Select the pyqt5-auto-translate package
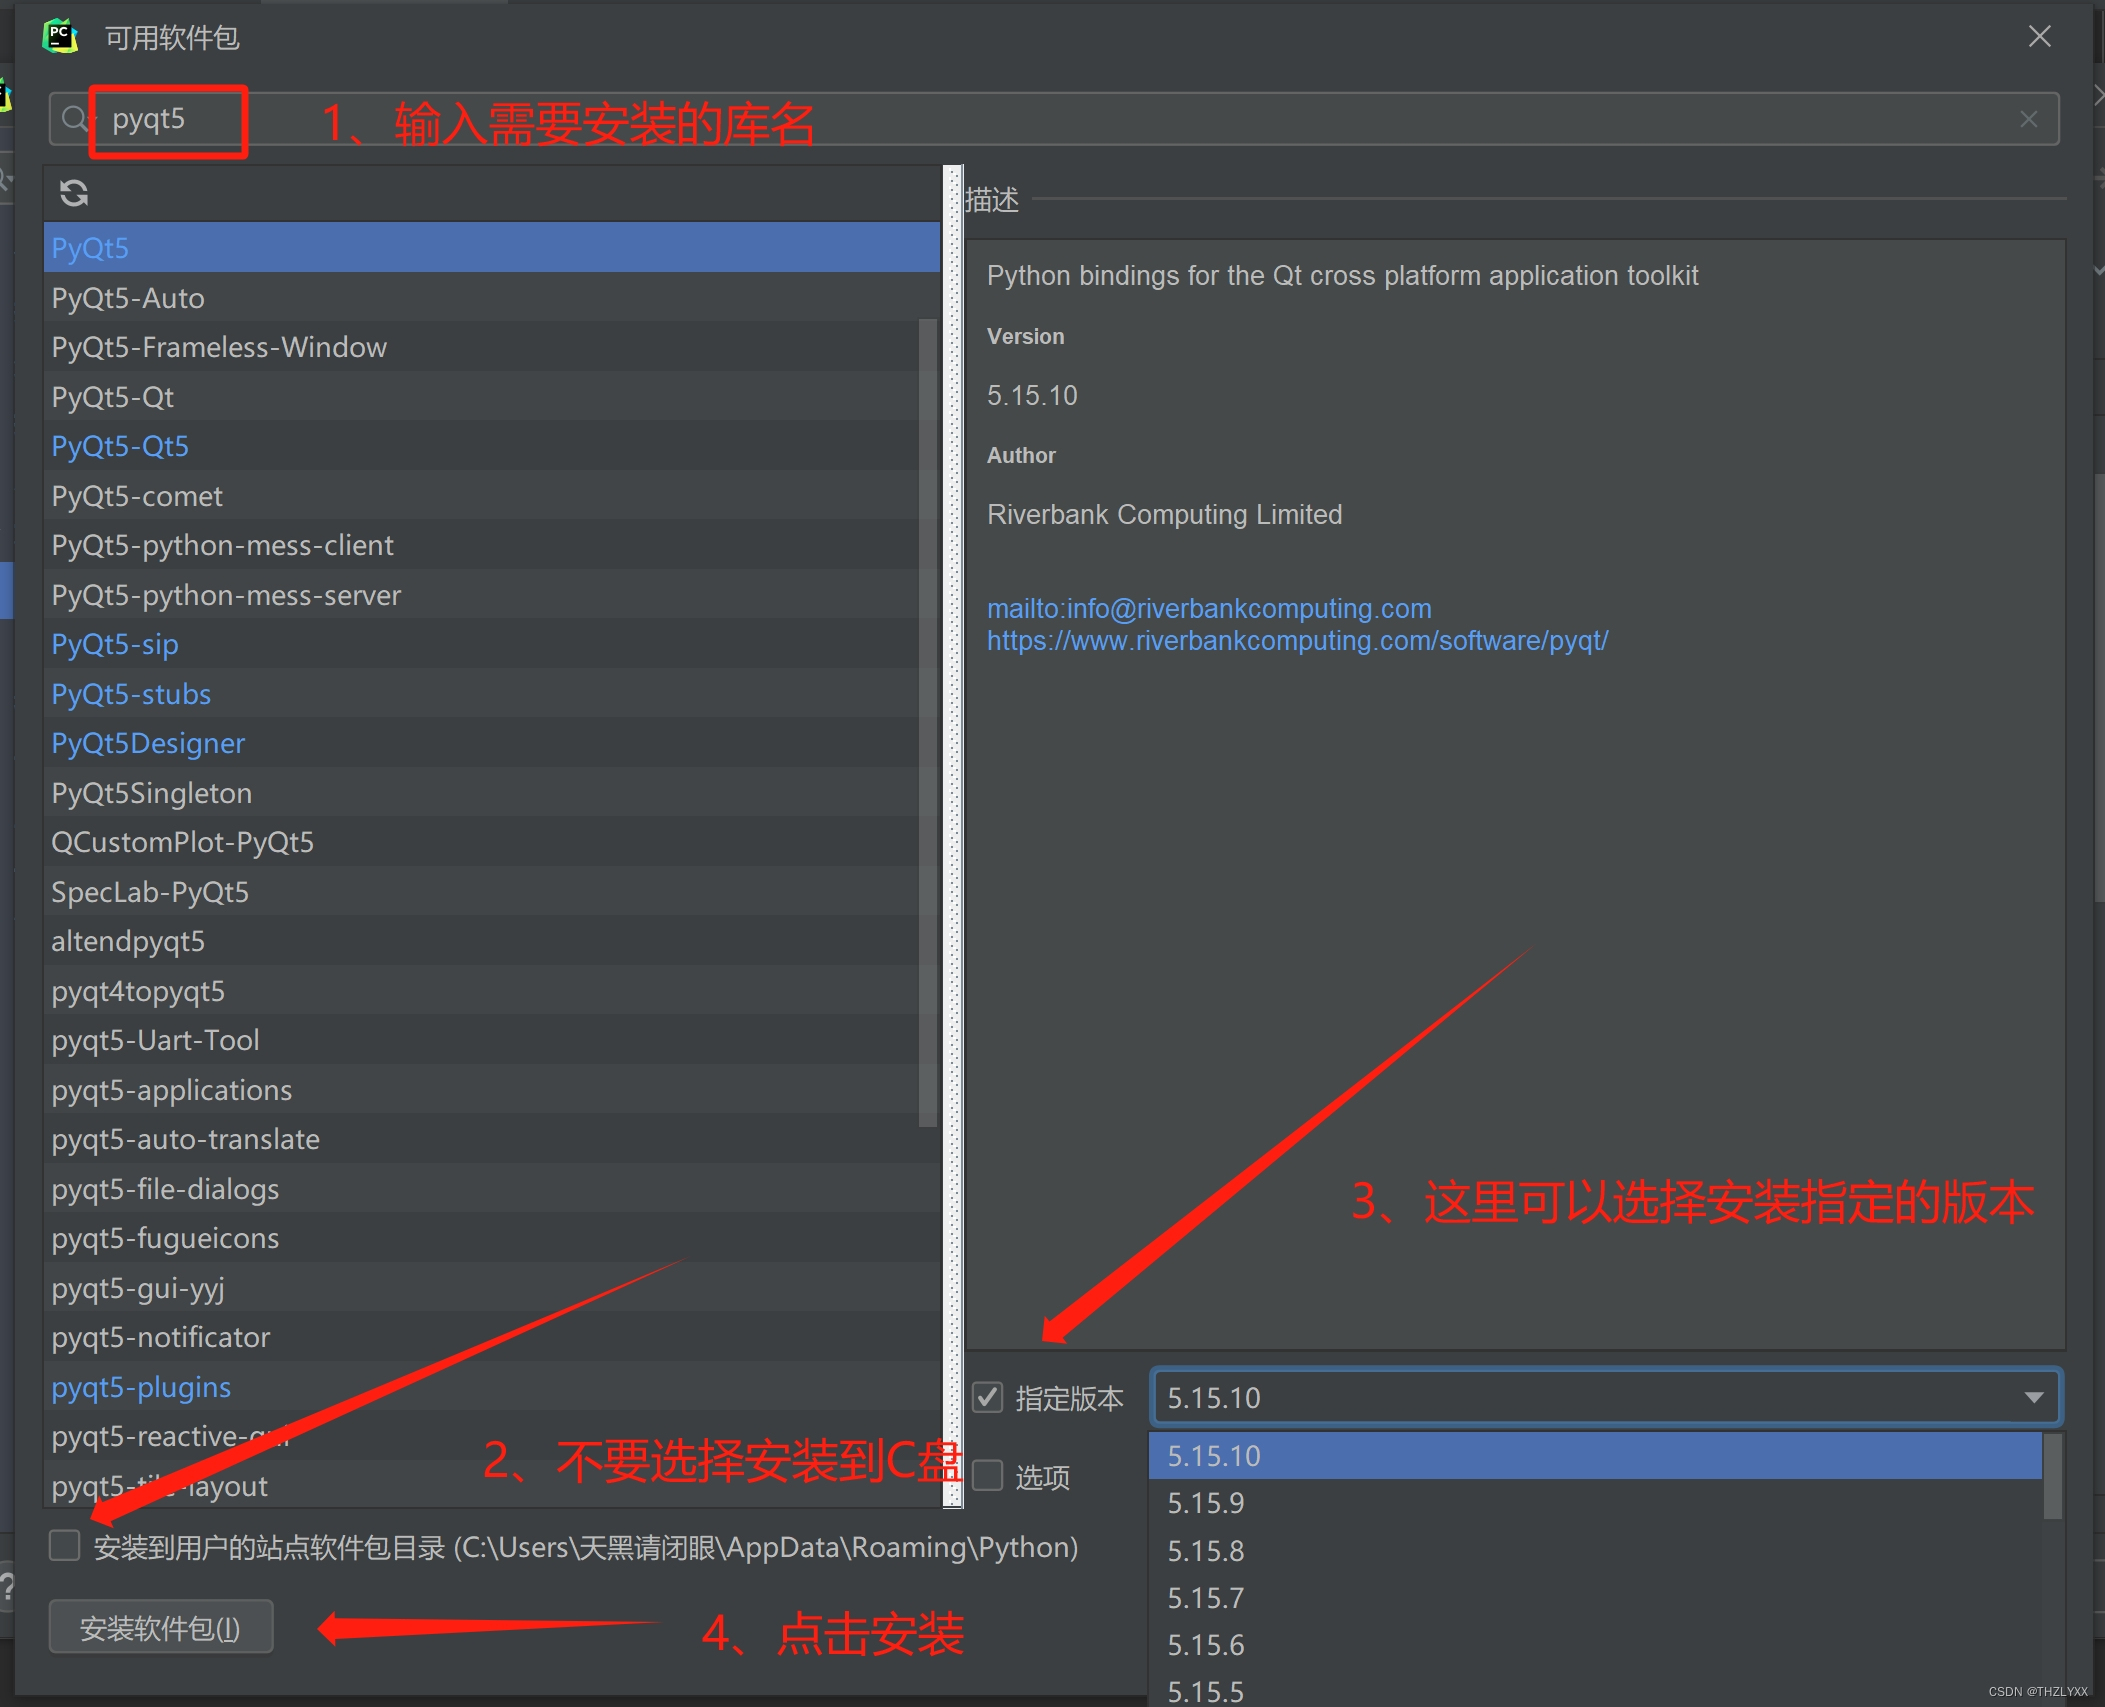2105x1707 pixels. [492, 1138]
